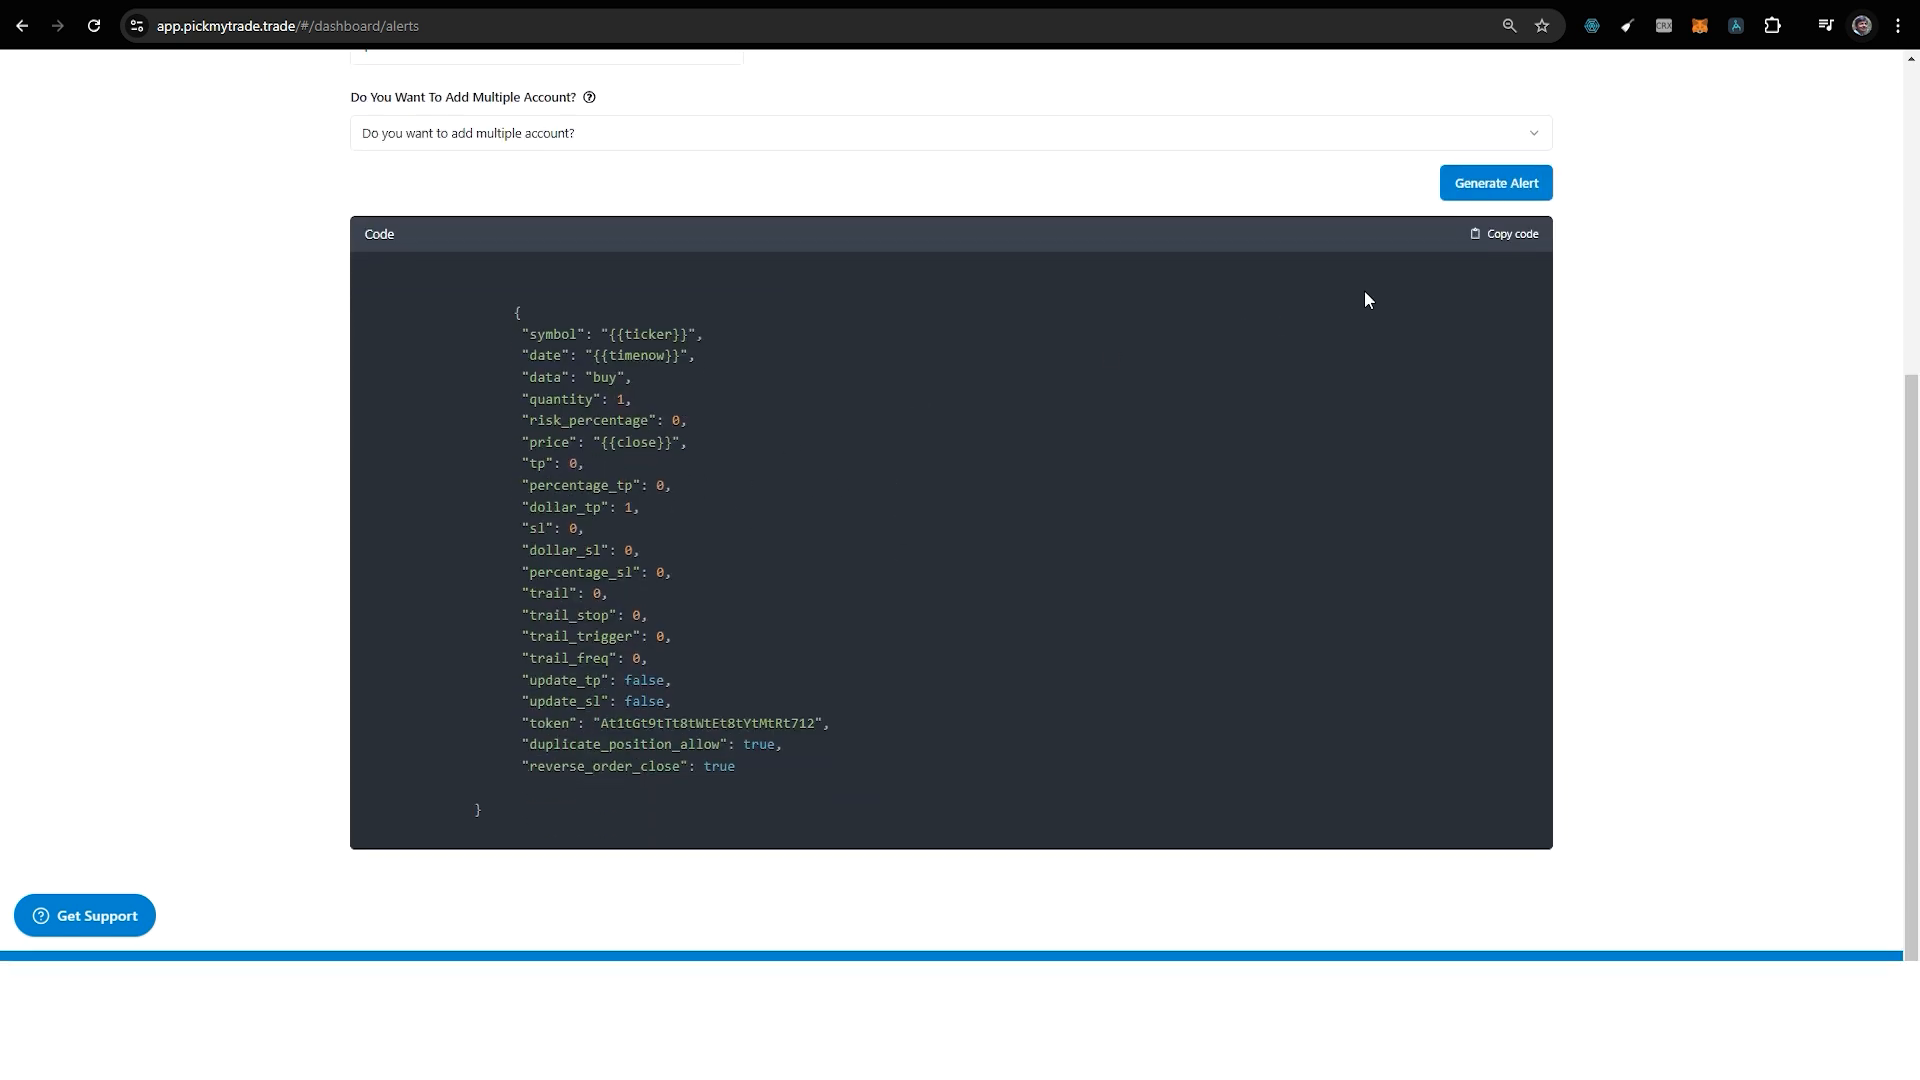Click Copy code button
Image resolution: width=1920 pixels, height=1080 pixels.
[x=1504, y=234]
